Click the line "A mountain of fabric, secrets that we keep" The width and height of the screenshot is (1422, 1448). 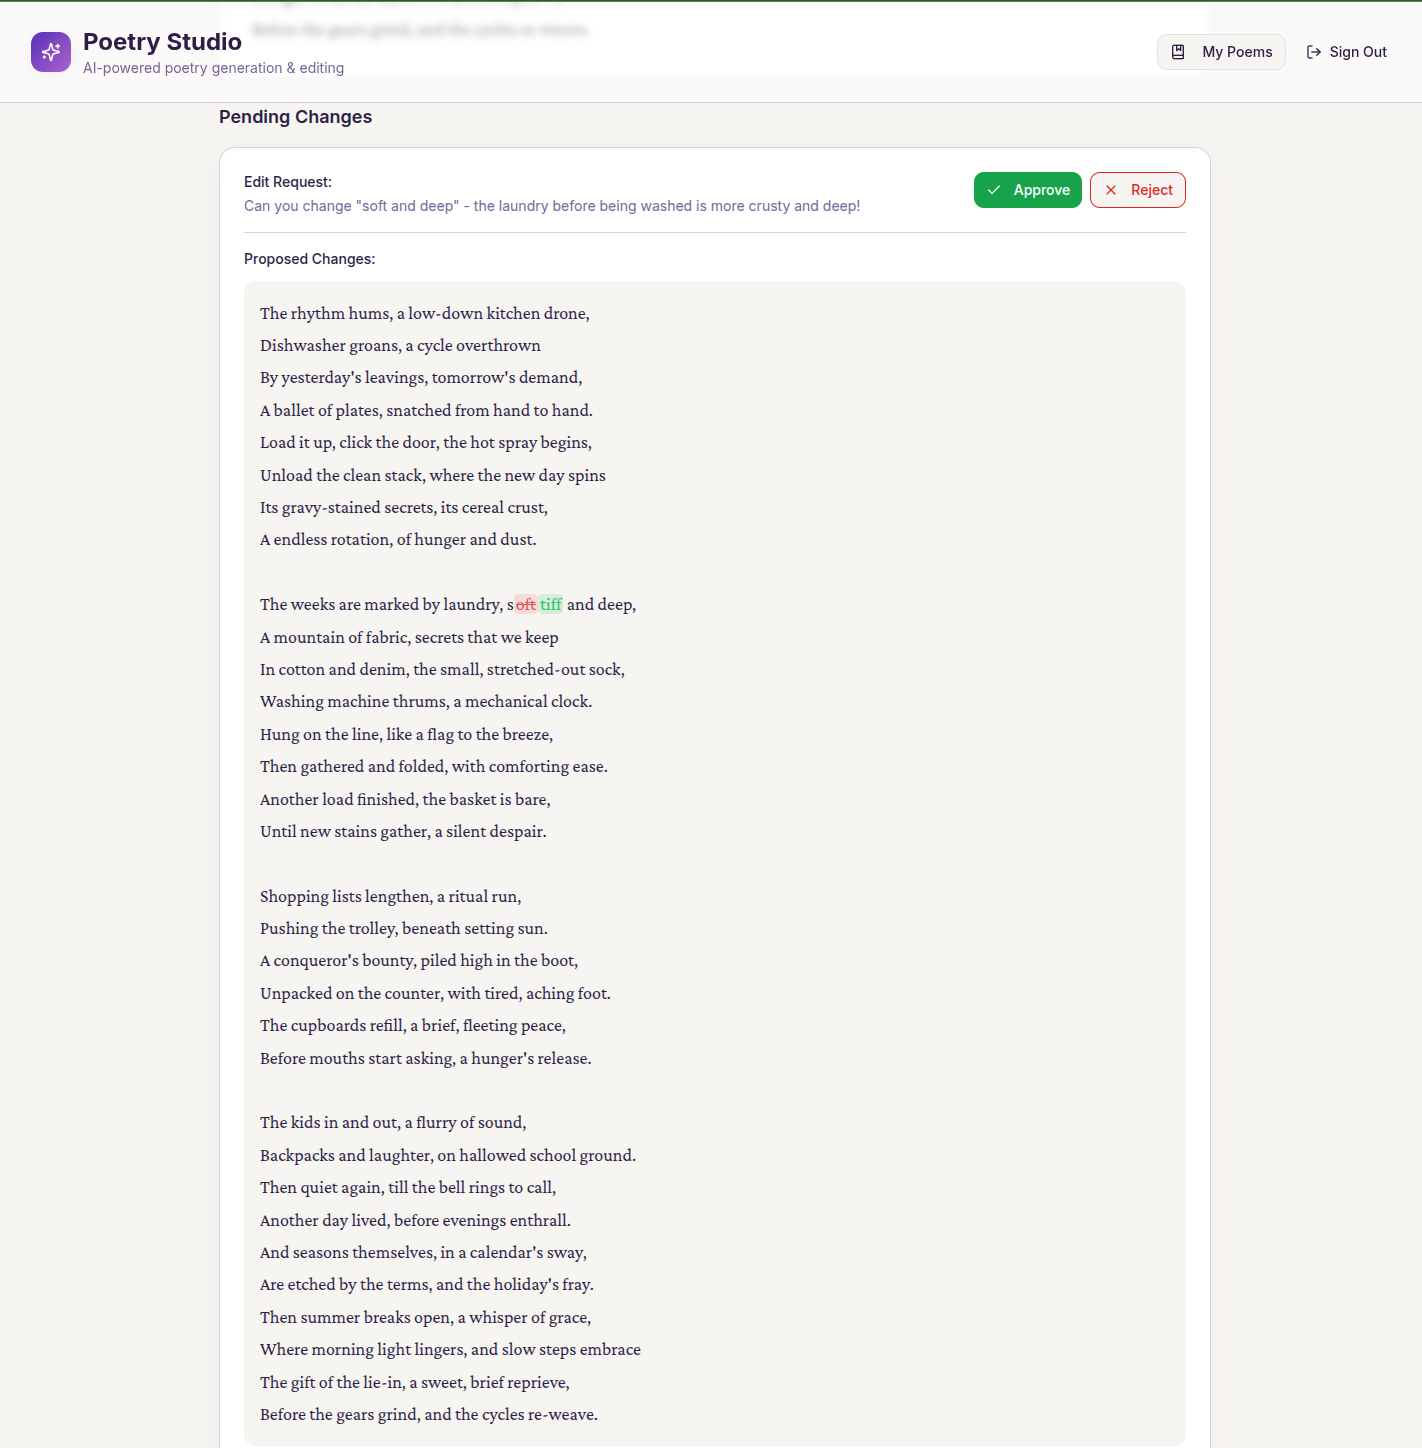pos(409,638)
